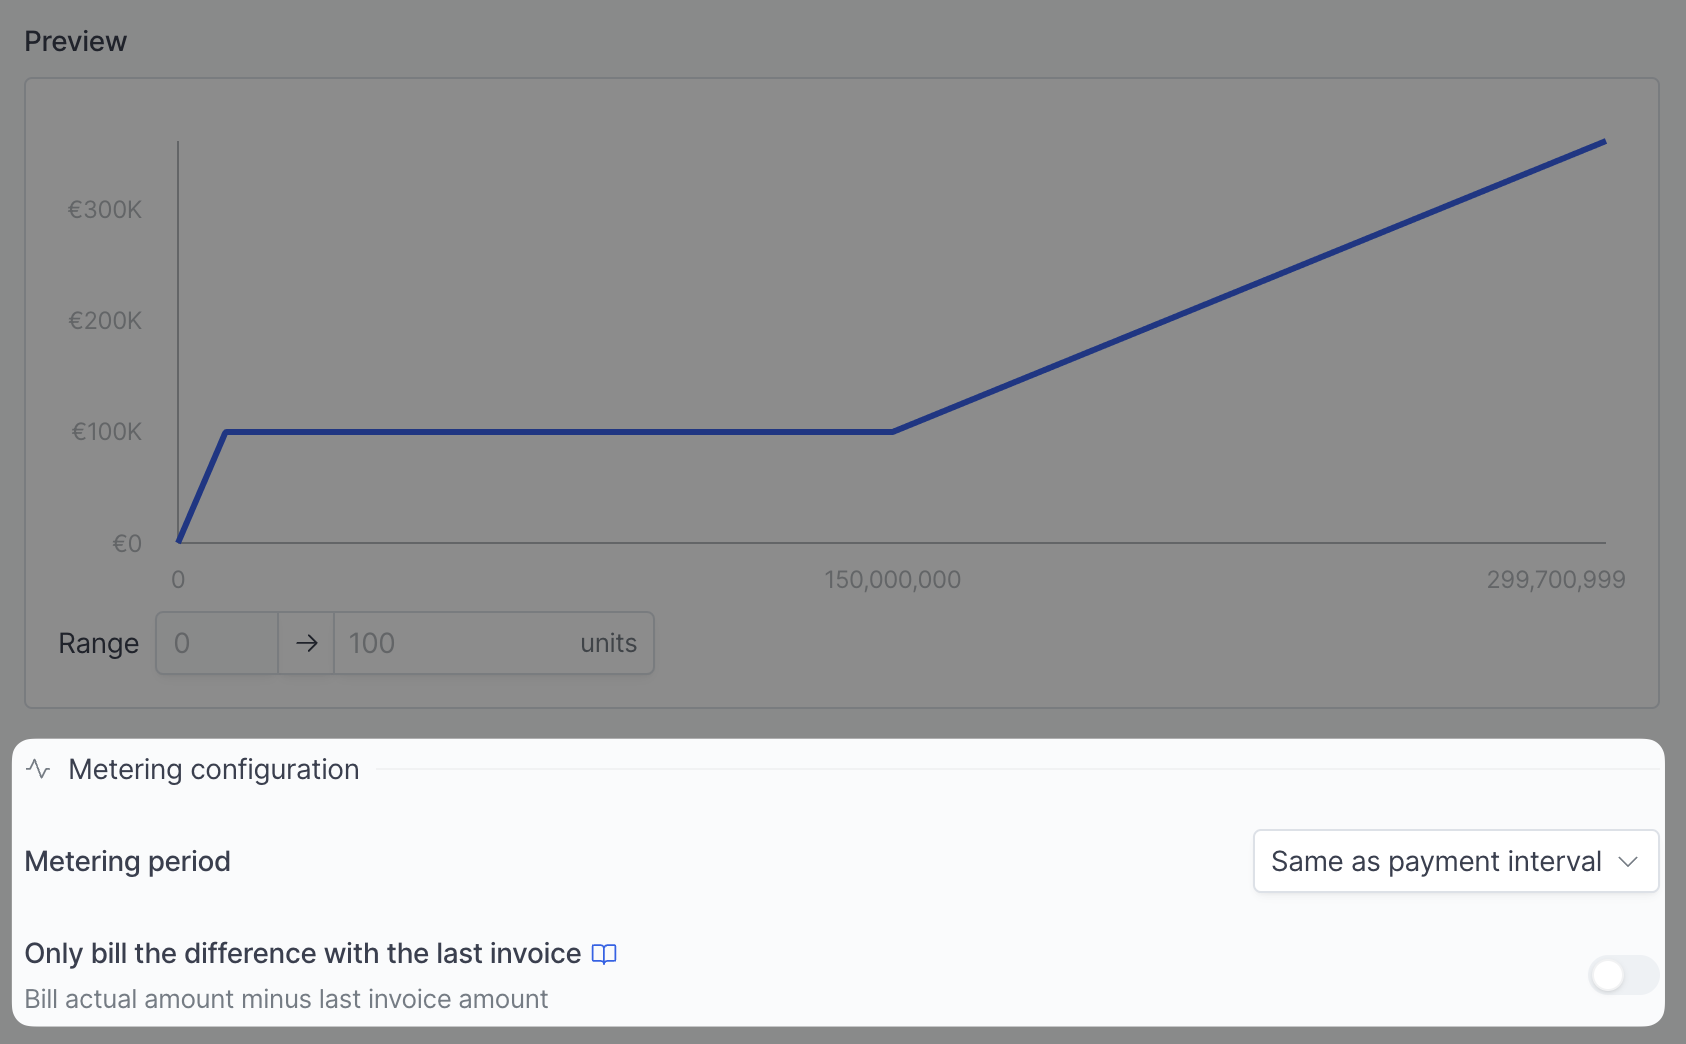1686x1044 pixels.
Task: Click the flat segment of pricing line
Action: pos(560,432)
